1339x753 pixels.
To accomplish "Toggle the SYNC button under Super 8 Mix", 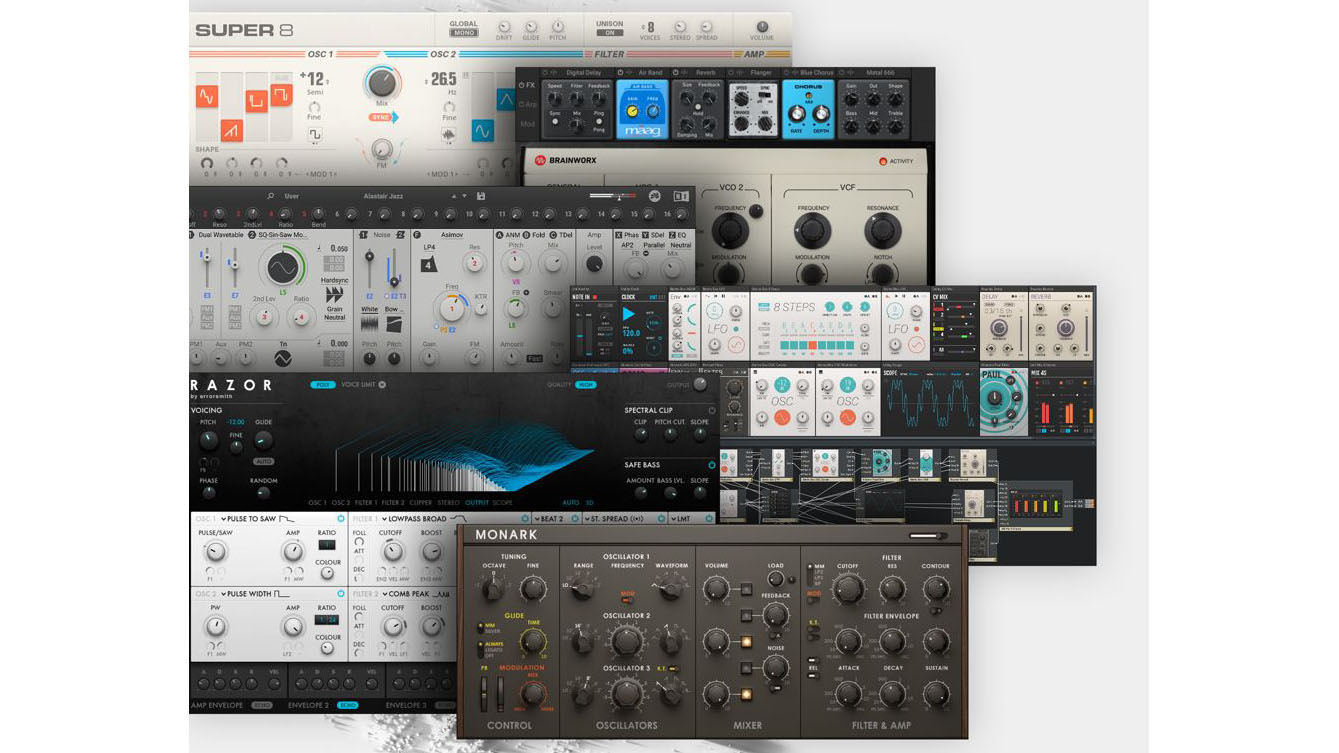I will coord(383,117).
